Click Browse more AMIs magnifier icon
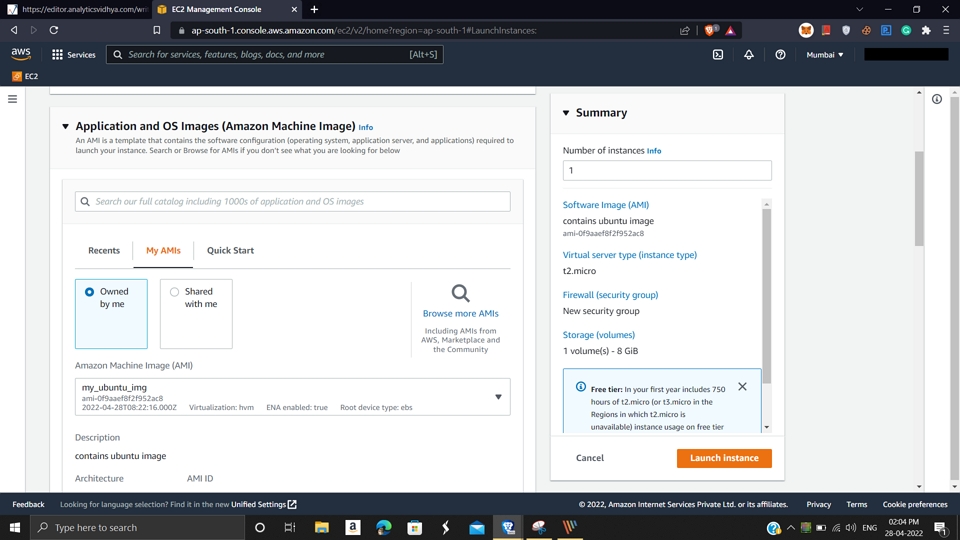The image size is (960, 540). (460, 293)
